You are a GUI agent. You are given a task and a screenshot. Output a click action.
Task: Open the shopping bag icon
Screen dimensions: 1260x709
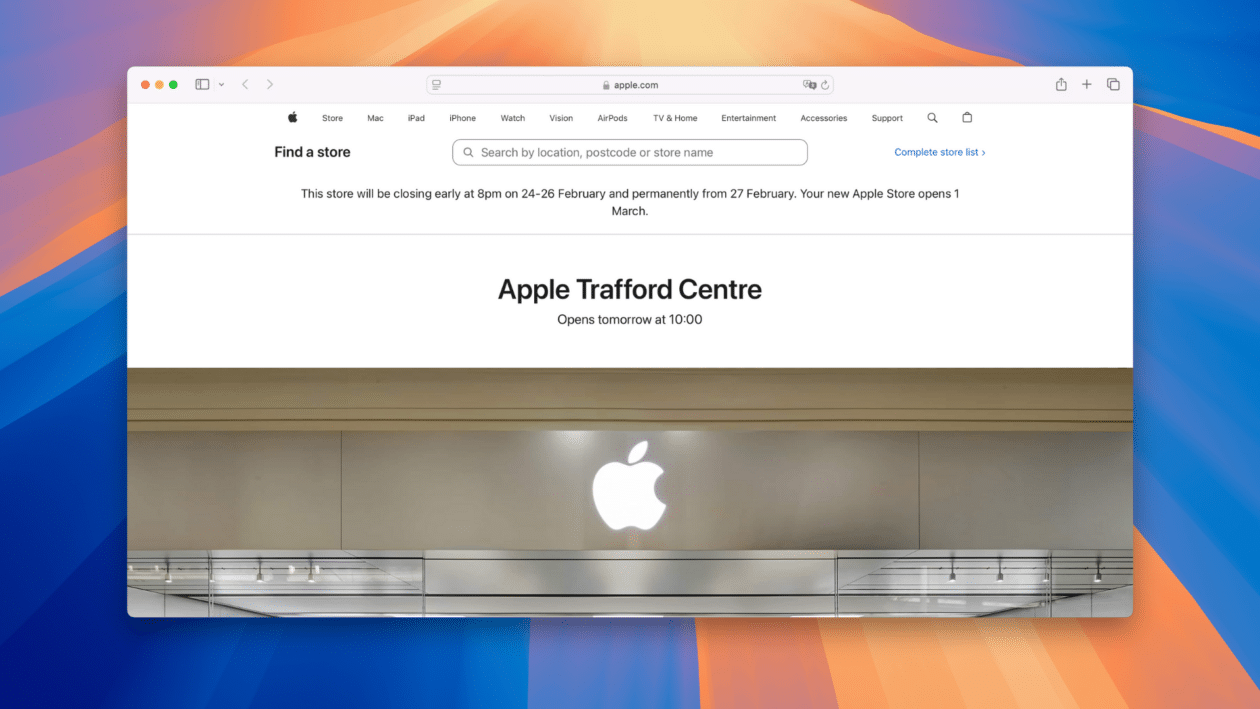pyautogui.click(x=967, y=118)
